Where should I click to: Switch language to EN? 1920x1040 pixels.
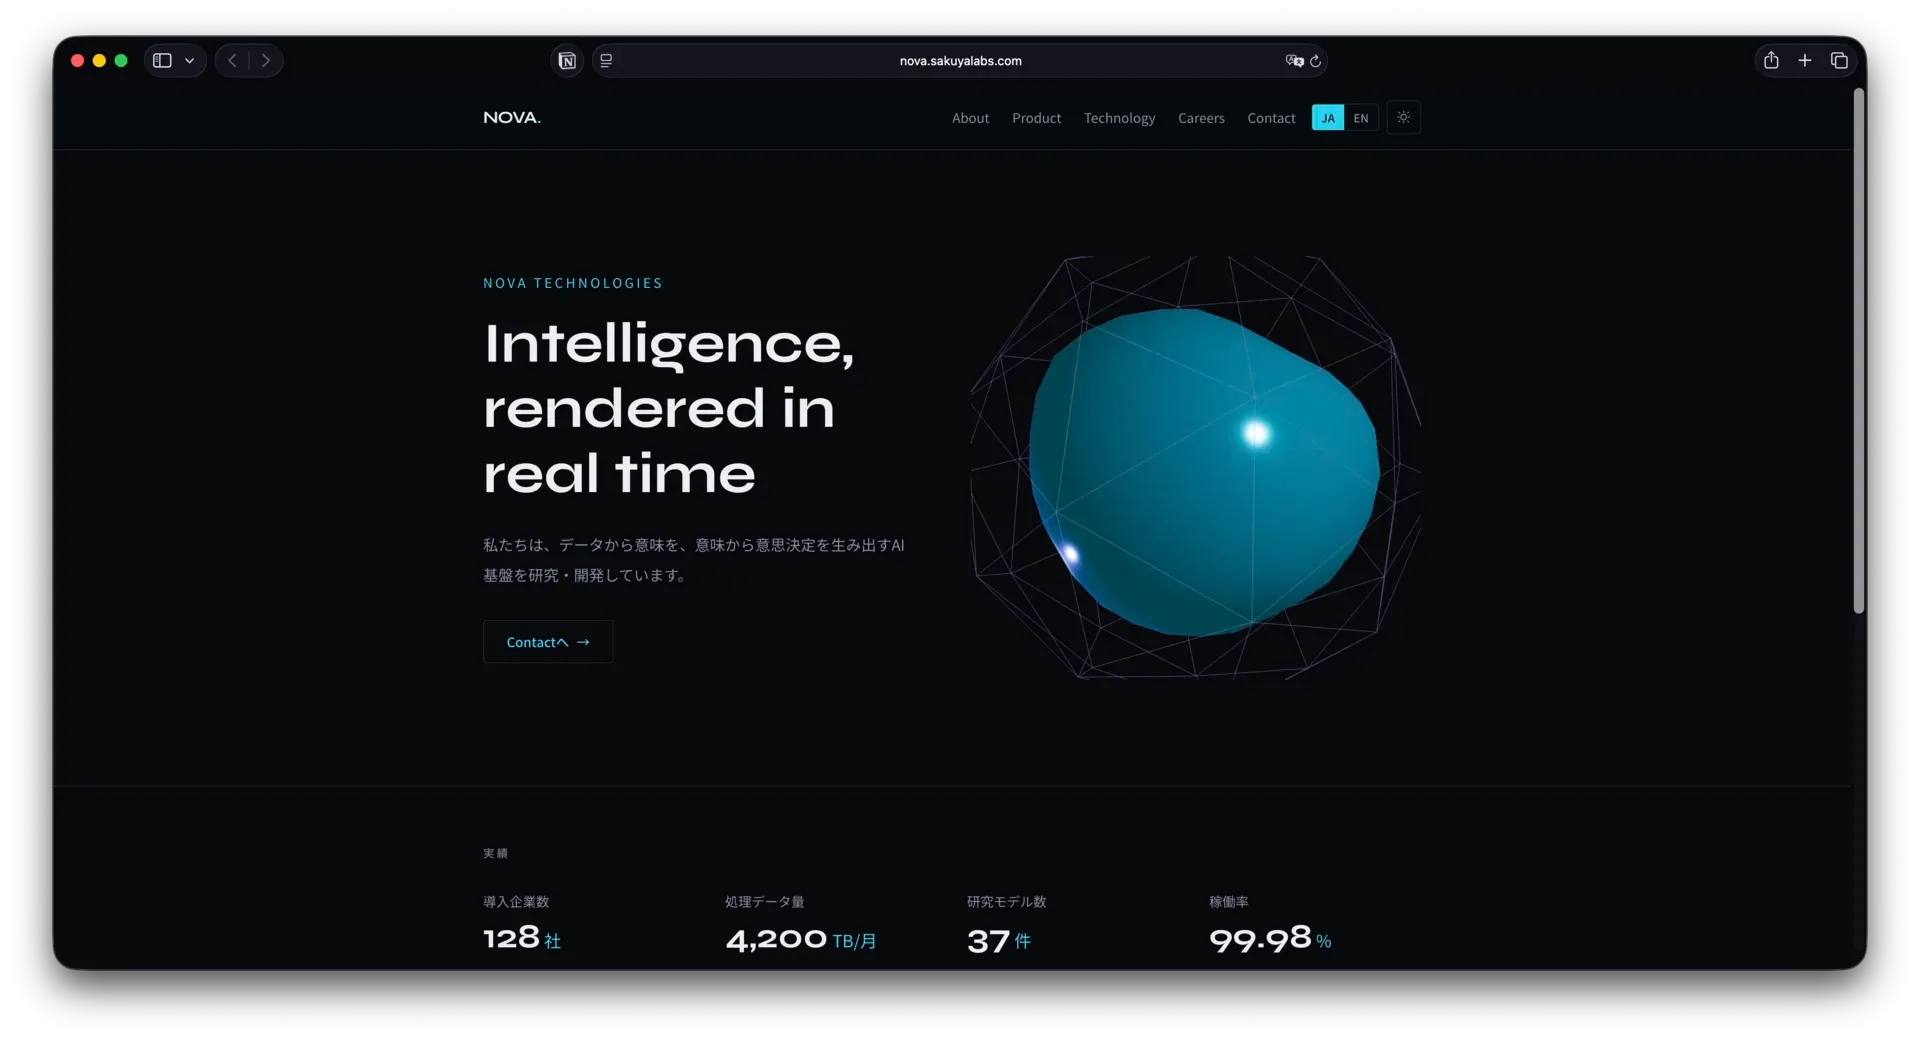1361,118
